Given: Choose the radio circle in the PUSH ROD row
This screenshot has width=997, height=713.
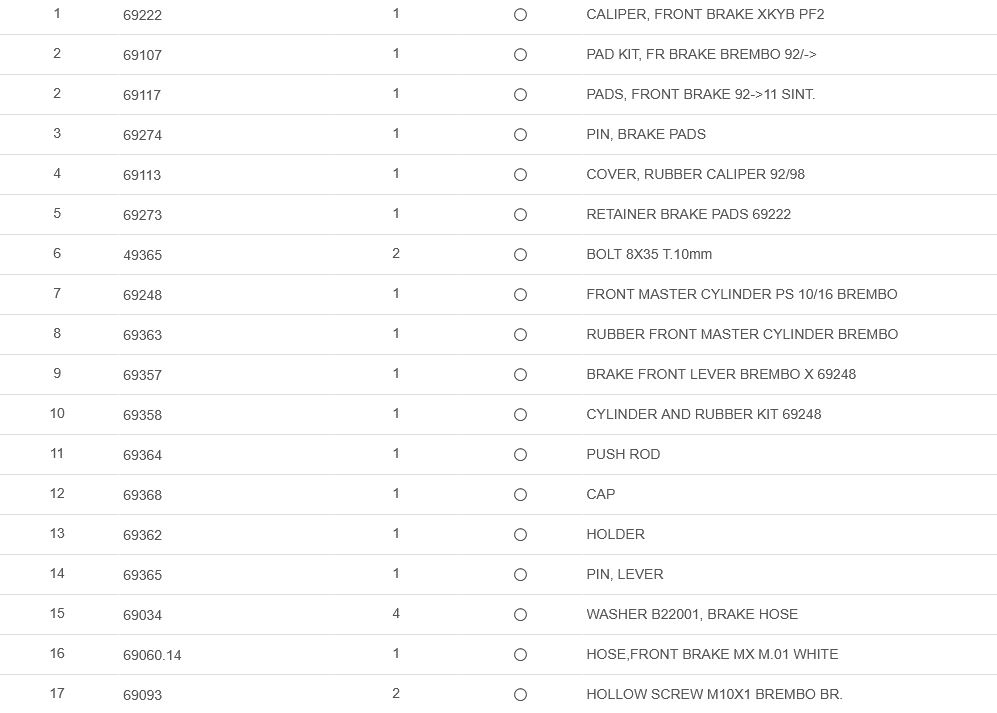Looking at the screenshot, I should point(520,455).
